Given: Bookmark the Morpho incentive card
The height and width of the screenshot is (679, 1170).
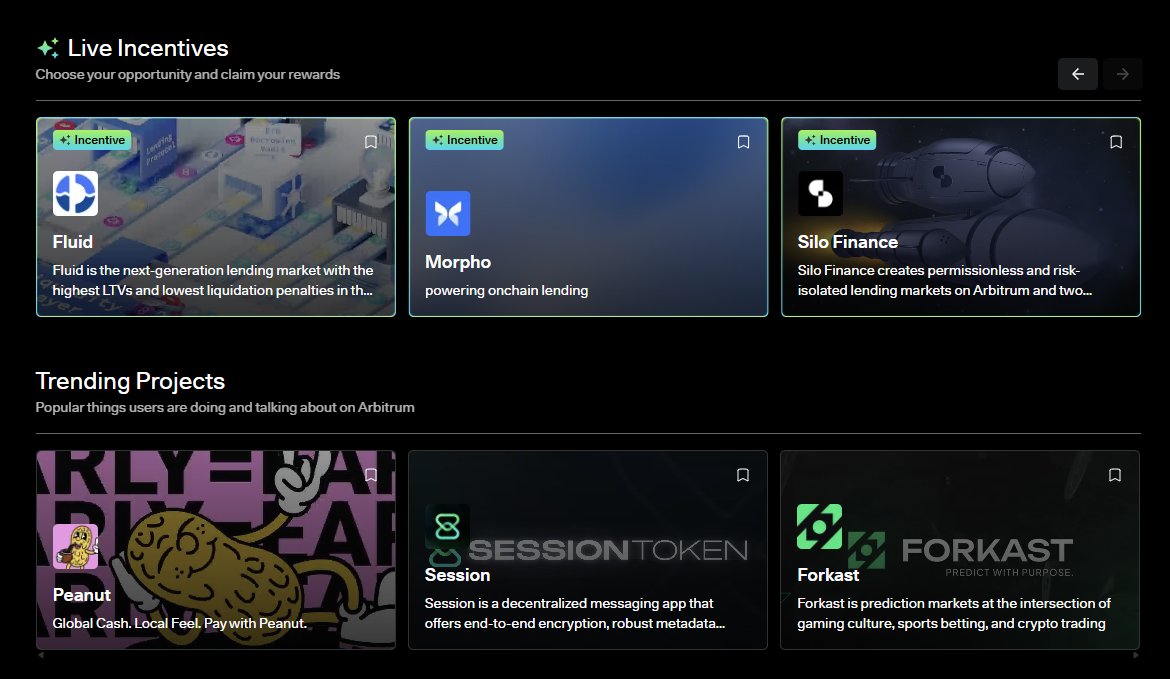Looking at the screenshot, I should [x=743, y=142].
